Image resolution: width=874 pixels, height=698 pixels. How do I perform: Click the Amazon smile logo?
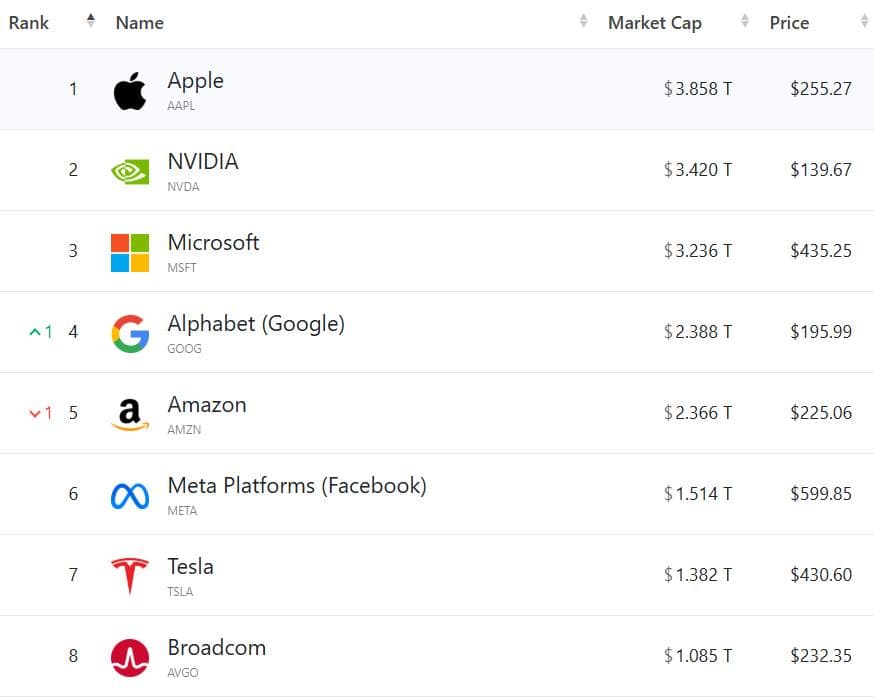pos(130,414)
